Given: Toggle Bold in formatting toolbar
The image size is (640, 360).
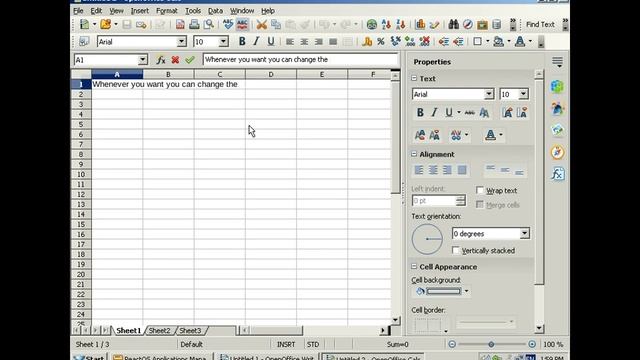Looking at the screenshot, I should coord(242,42).
